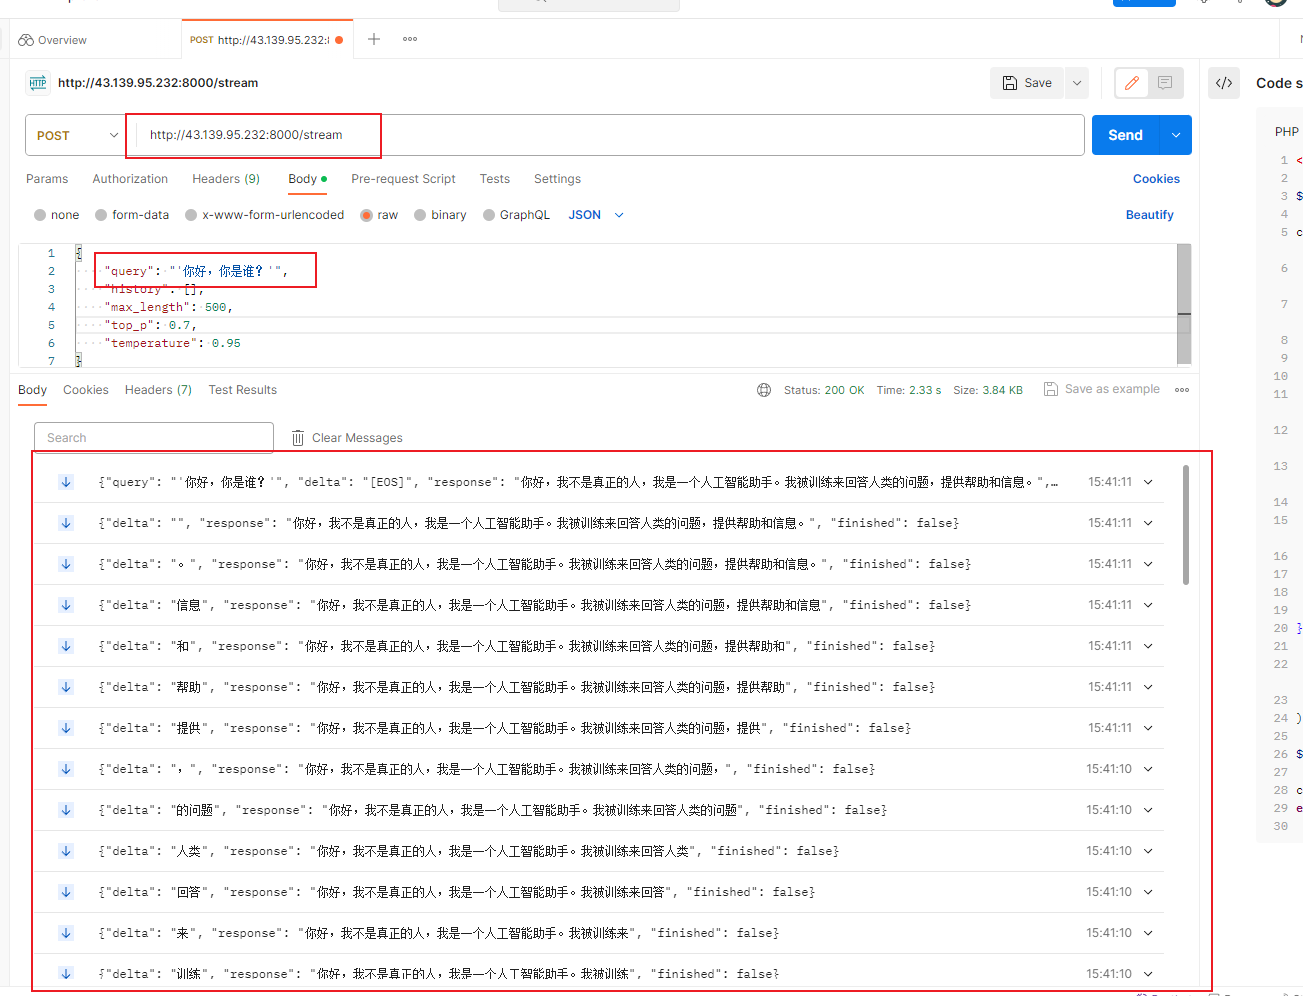Select GraphQL body type
1303x996 pixels.
point(516,215)
